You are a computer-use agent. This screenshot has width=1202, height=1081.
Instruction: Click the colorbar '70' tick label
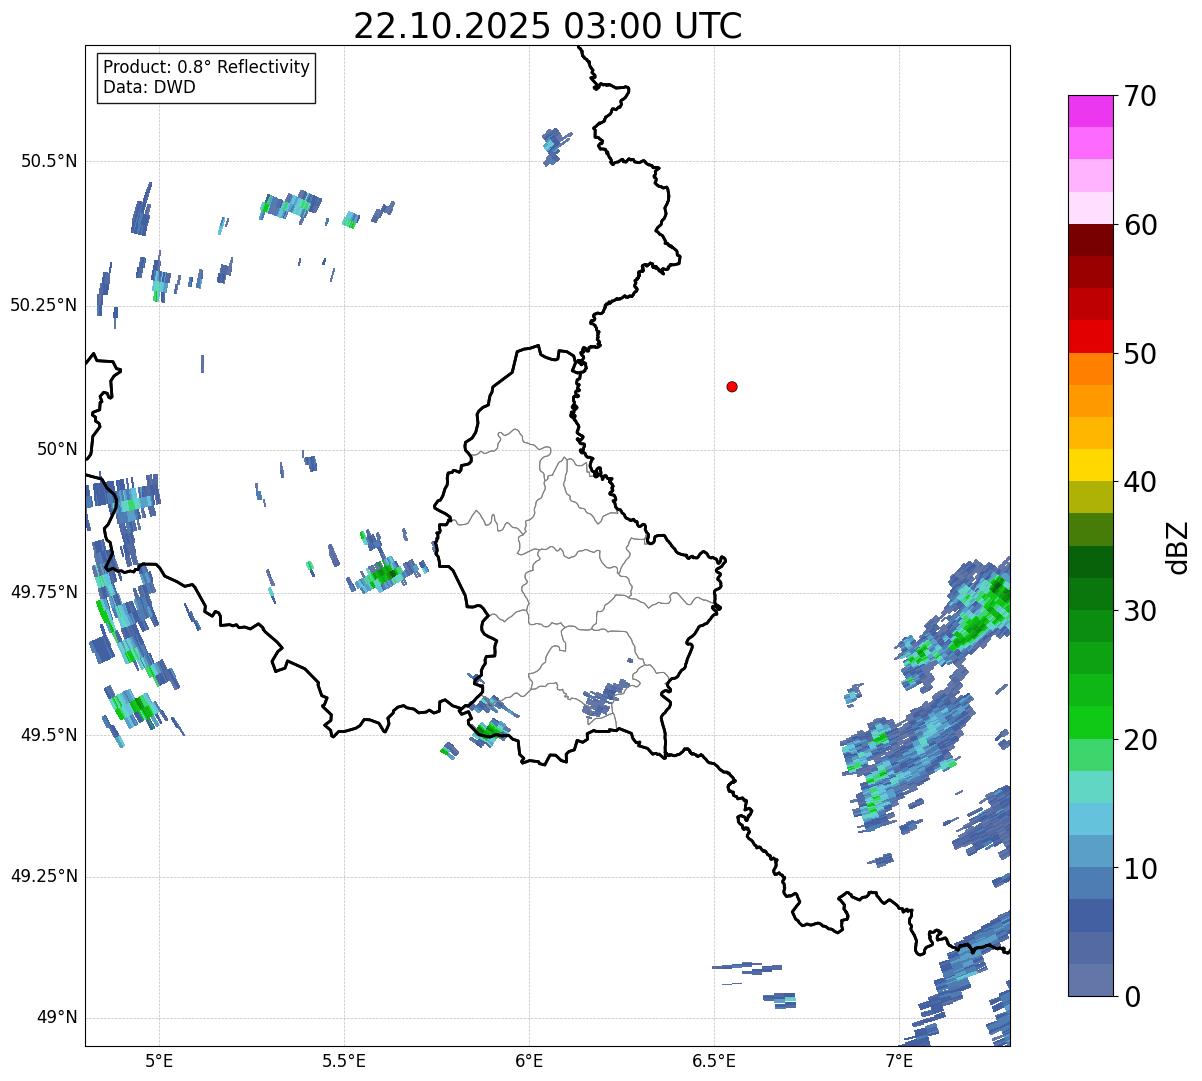pos(1140,96)
